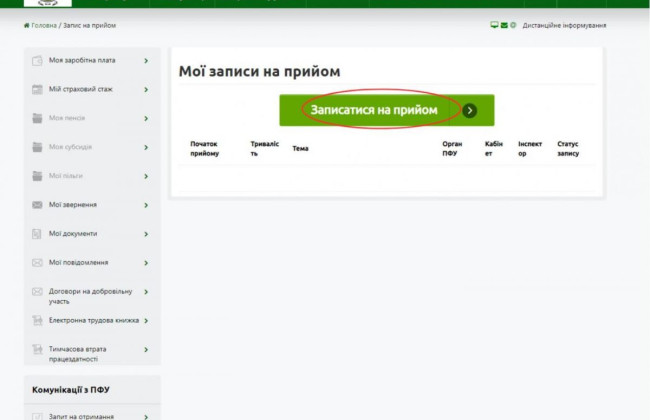The height and width of the screenshot is (420, 650).
Task: Click the round green icon near Дистанційне інформування
Action: pos(513,25)
